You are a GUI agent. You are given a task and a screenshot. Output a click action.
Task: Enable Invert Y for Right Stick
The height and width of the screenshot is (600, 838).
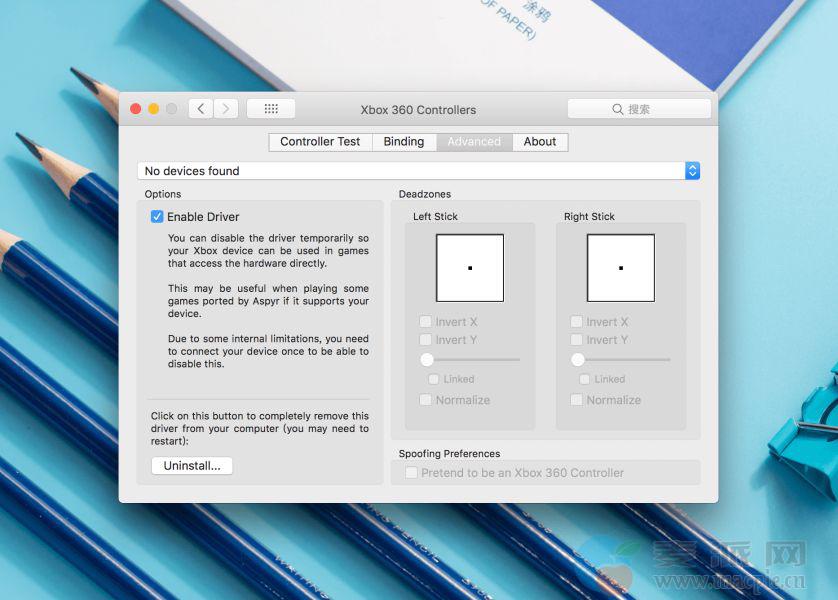click(577, 340)
